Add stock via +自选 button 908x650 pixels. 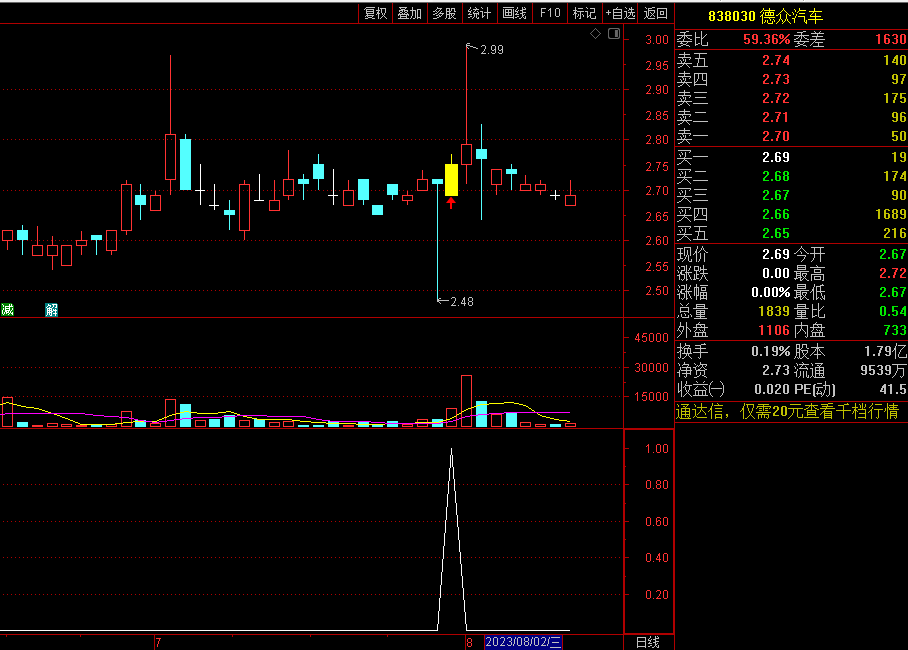tap(620, 13)
